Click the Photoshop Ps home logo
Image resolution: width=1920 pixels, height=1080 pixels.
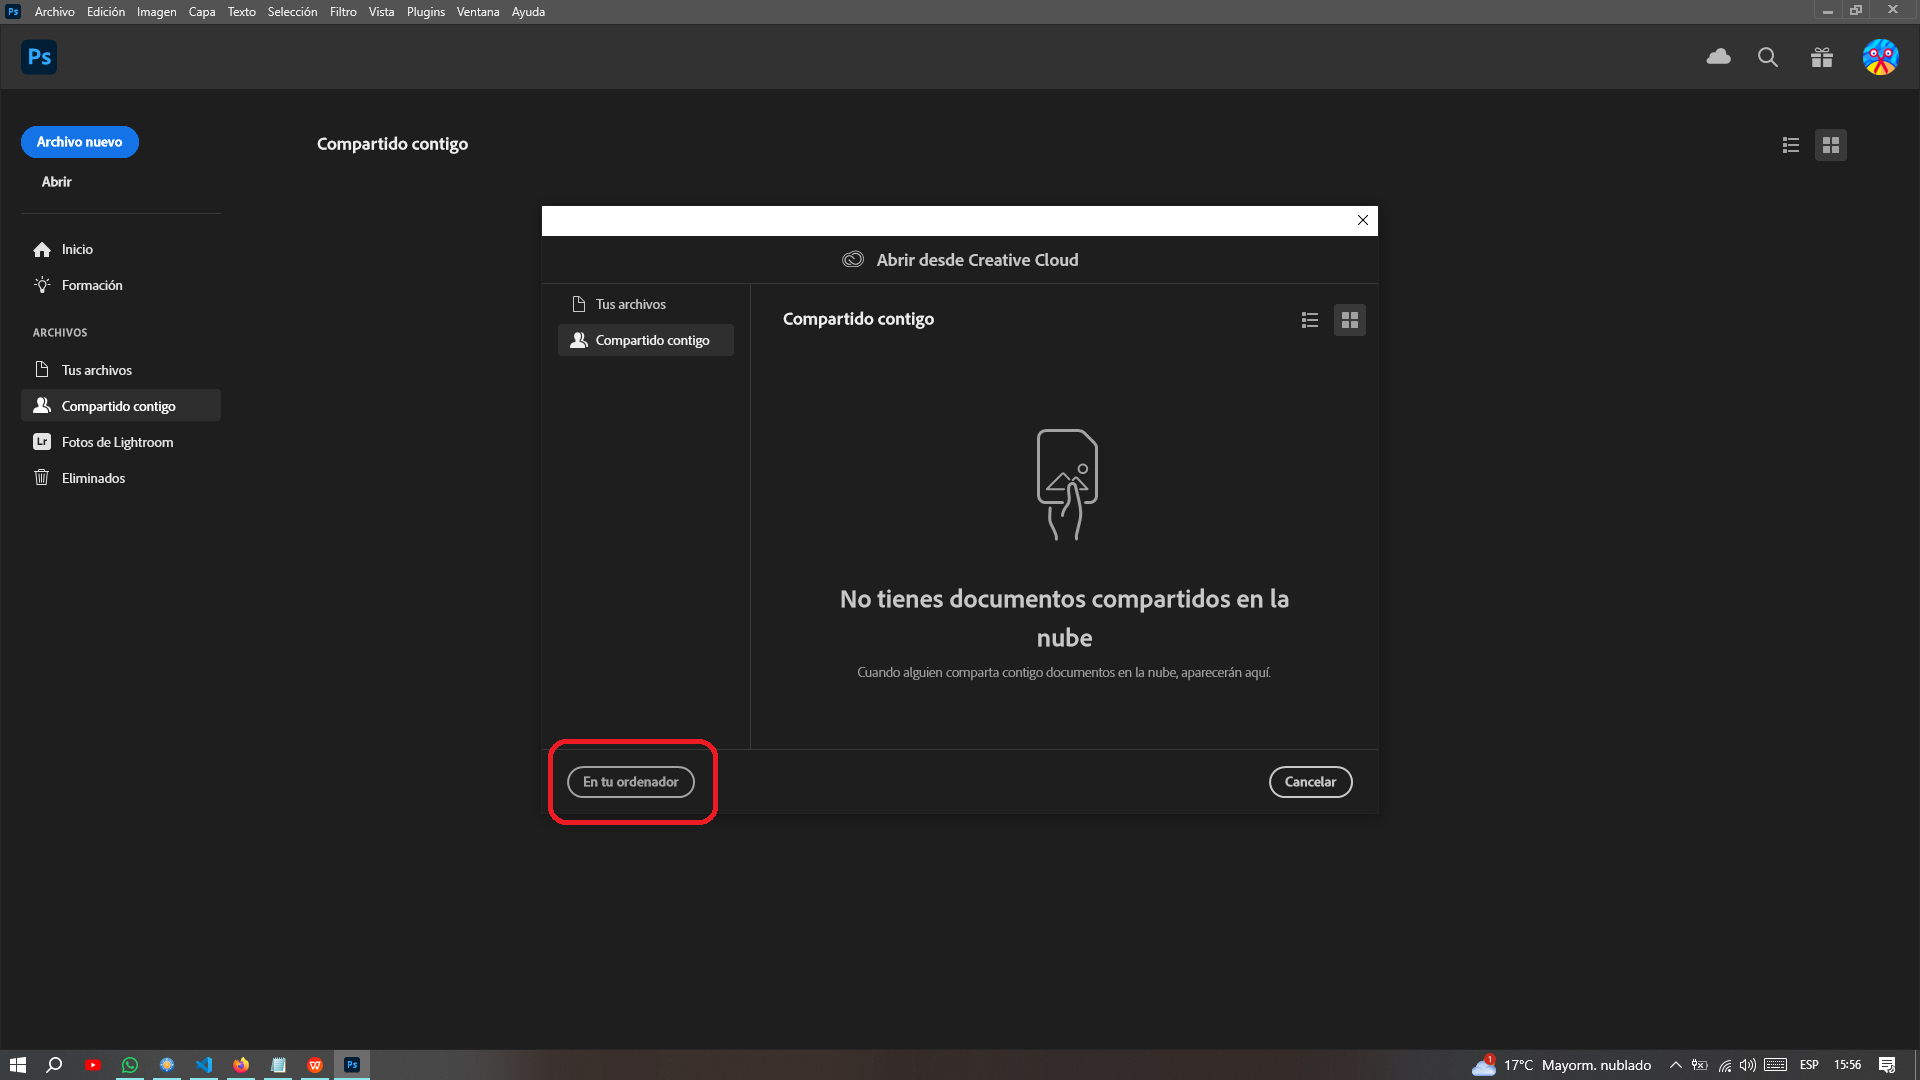(x=39, y=57)
